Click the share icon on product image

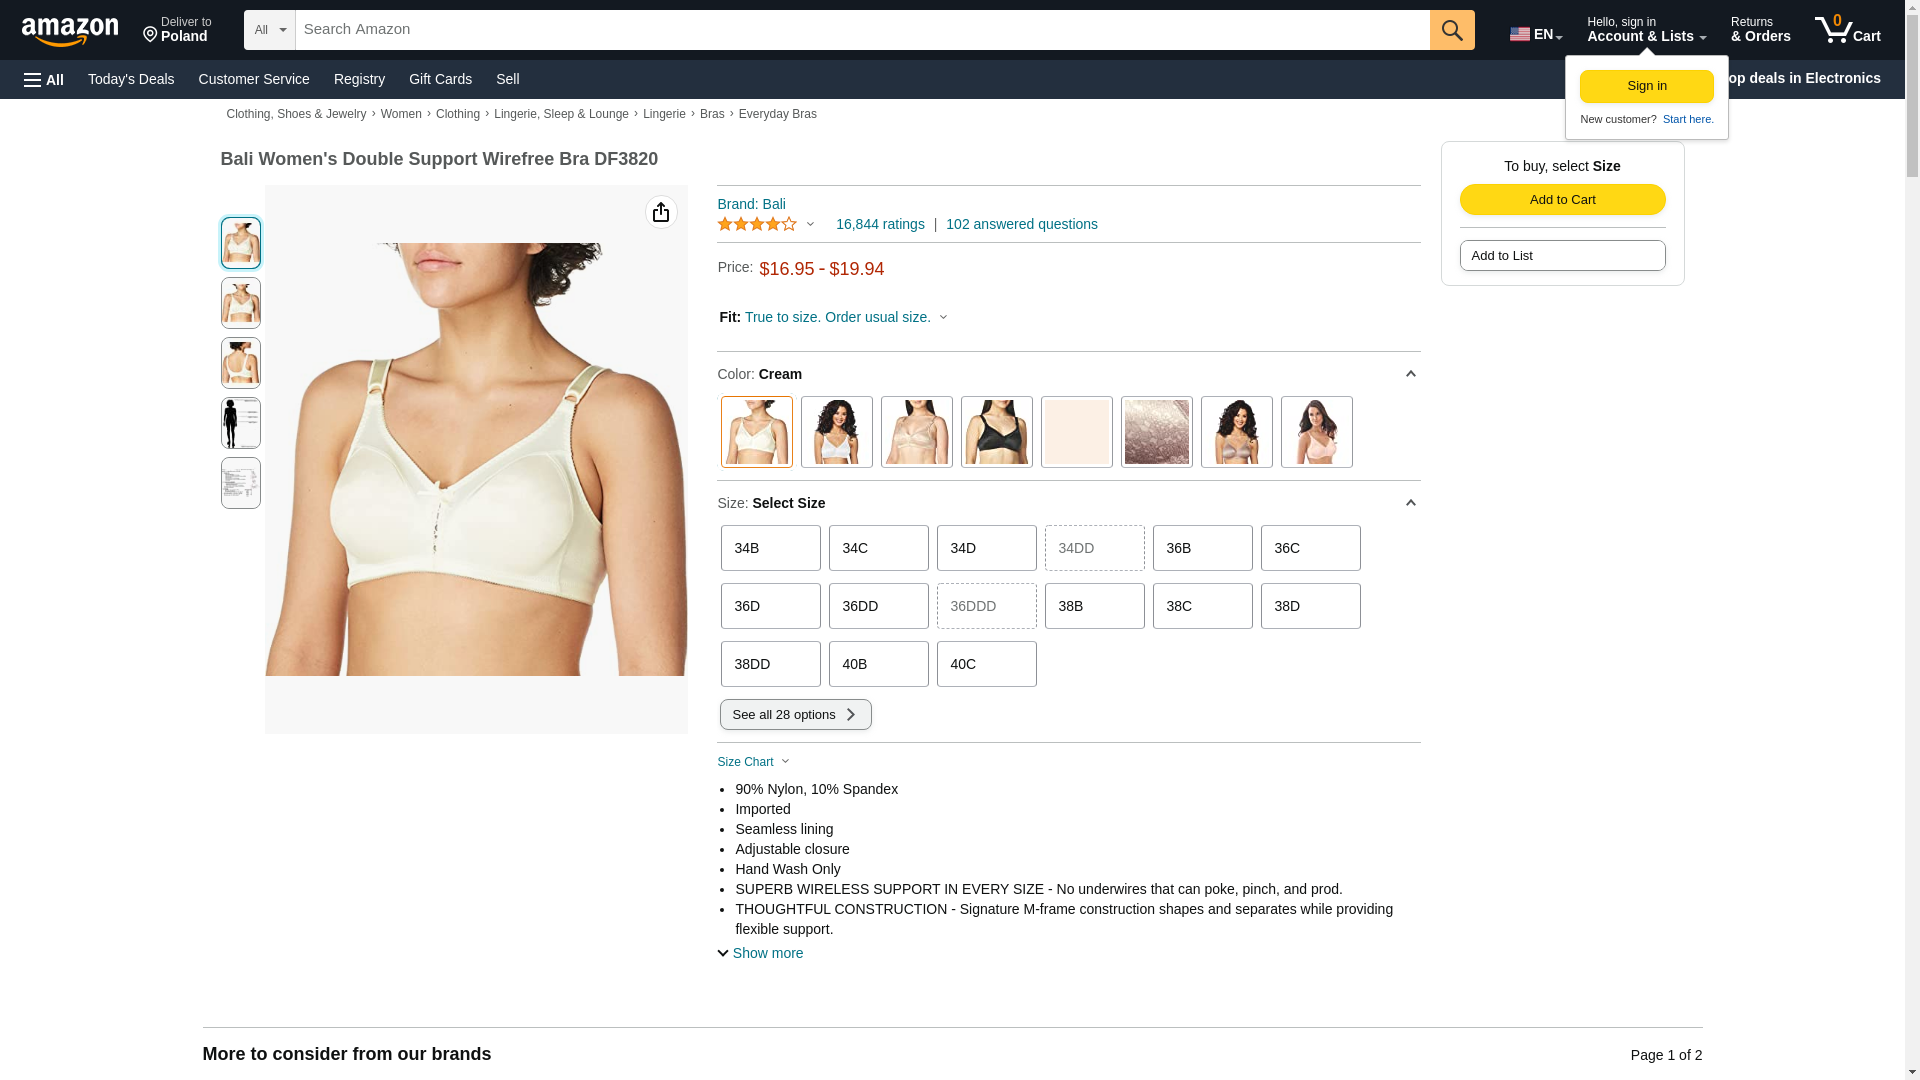(660, 212)
